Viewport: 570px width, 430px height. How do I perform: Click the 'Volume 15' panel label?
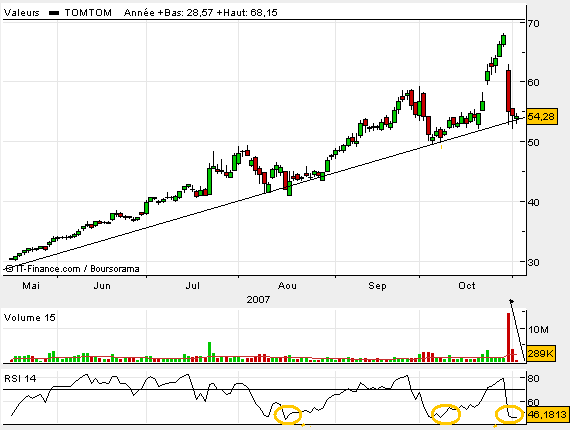click(x=30, y=318)
